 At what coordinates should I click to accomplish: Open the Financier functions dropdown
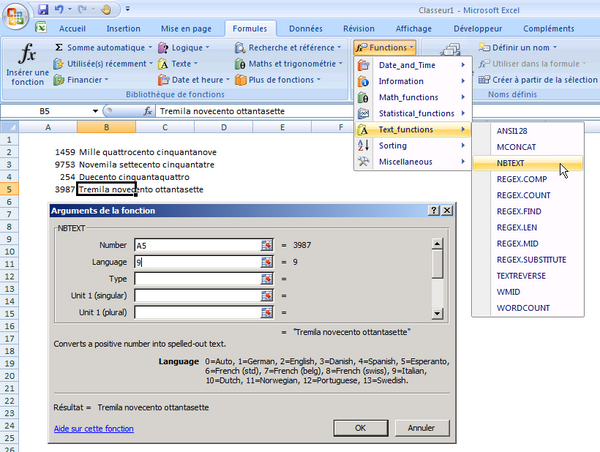(81, 80)
